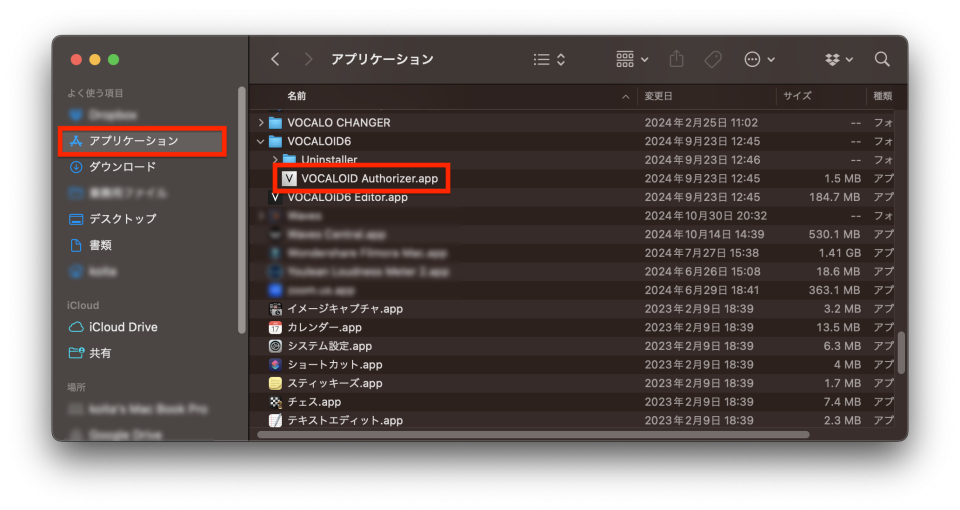This screenshot has height=510, width=960.
Task: Click the horizontal scrollbar of file list
Action: [x=533, y=435]
